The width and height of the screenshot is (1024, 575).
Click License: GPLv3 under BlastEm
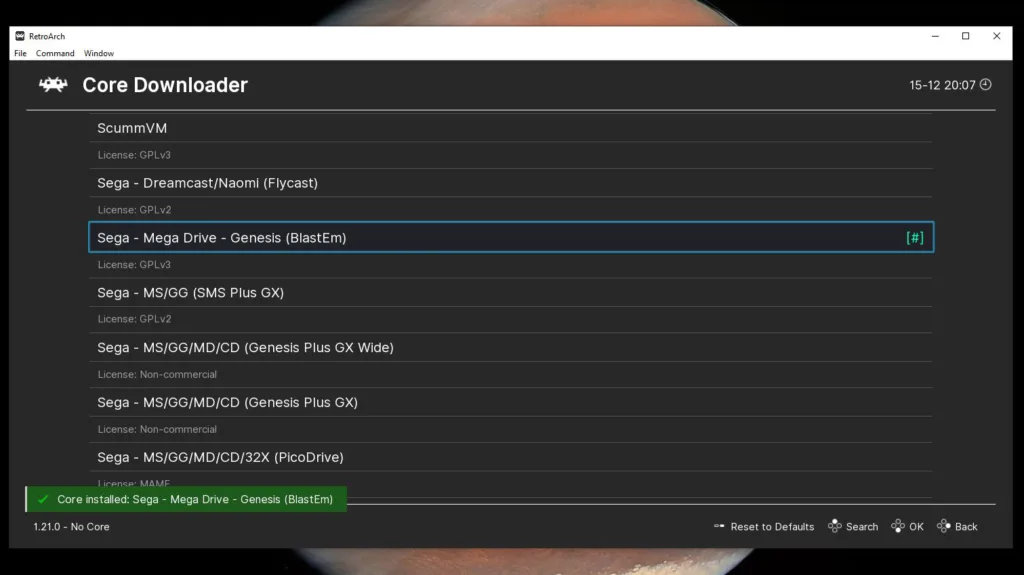coord(134,265)
